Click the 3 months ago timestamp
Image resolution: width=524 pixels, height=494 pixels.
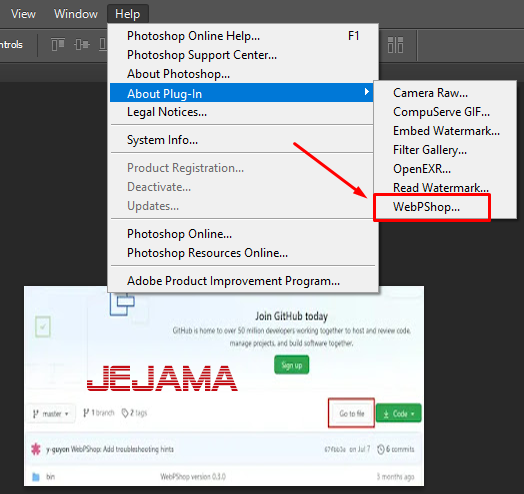point(395,477)
